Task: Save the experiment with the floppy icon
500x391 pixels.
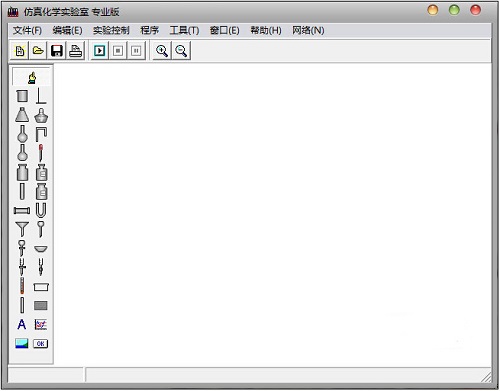Action: [57, 51]
